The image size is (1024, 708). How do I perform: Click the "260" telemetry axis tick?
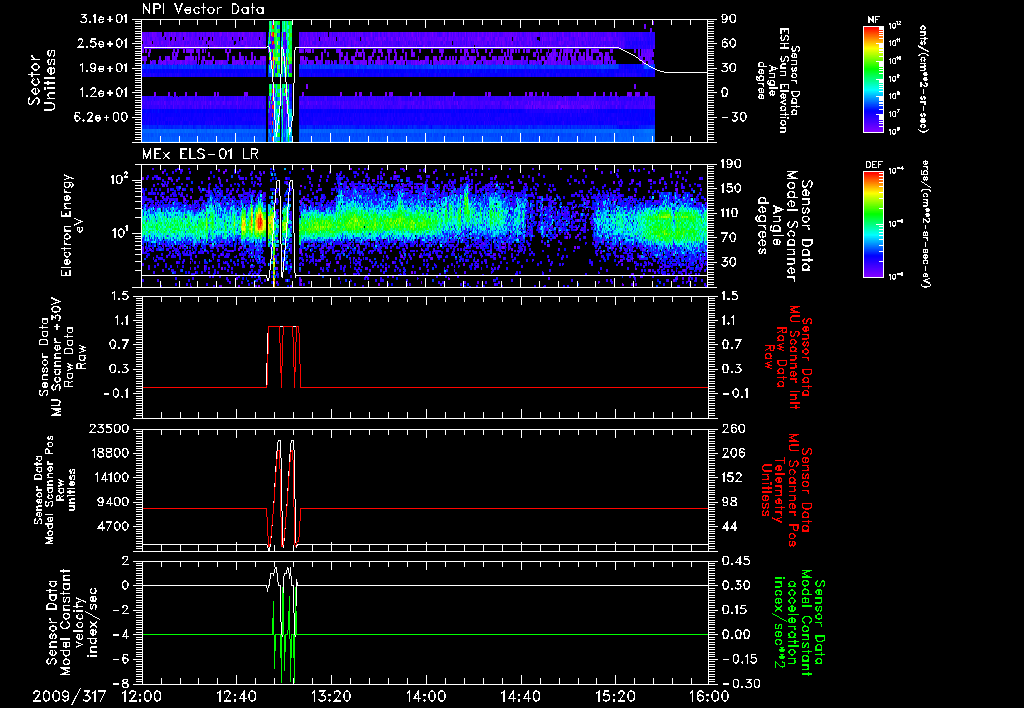[x=733, y=428]
